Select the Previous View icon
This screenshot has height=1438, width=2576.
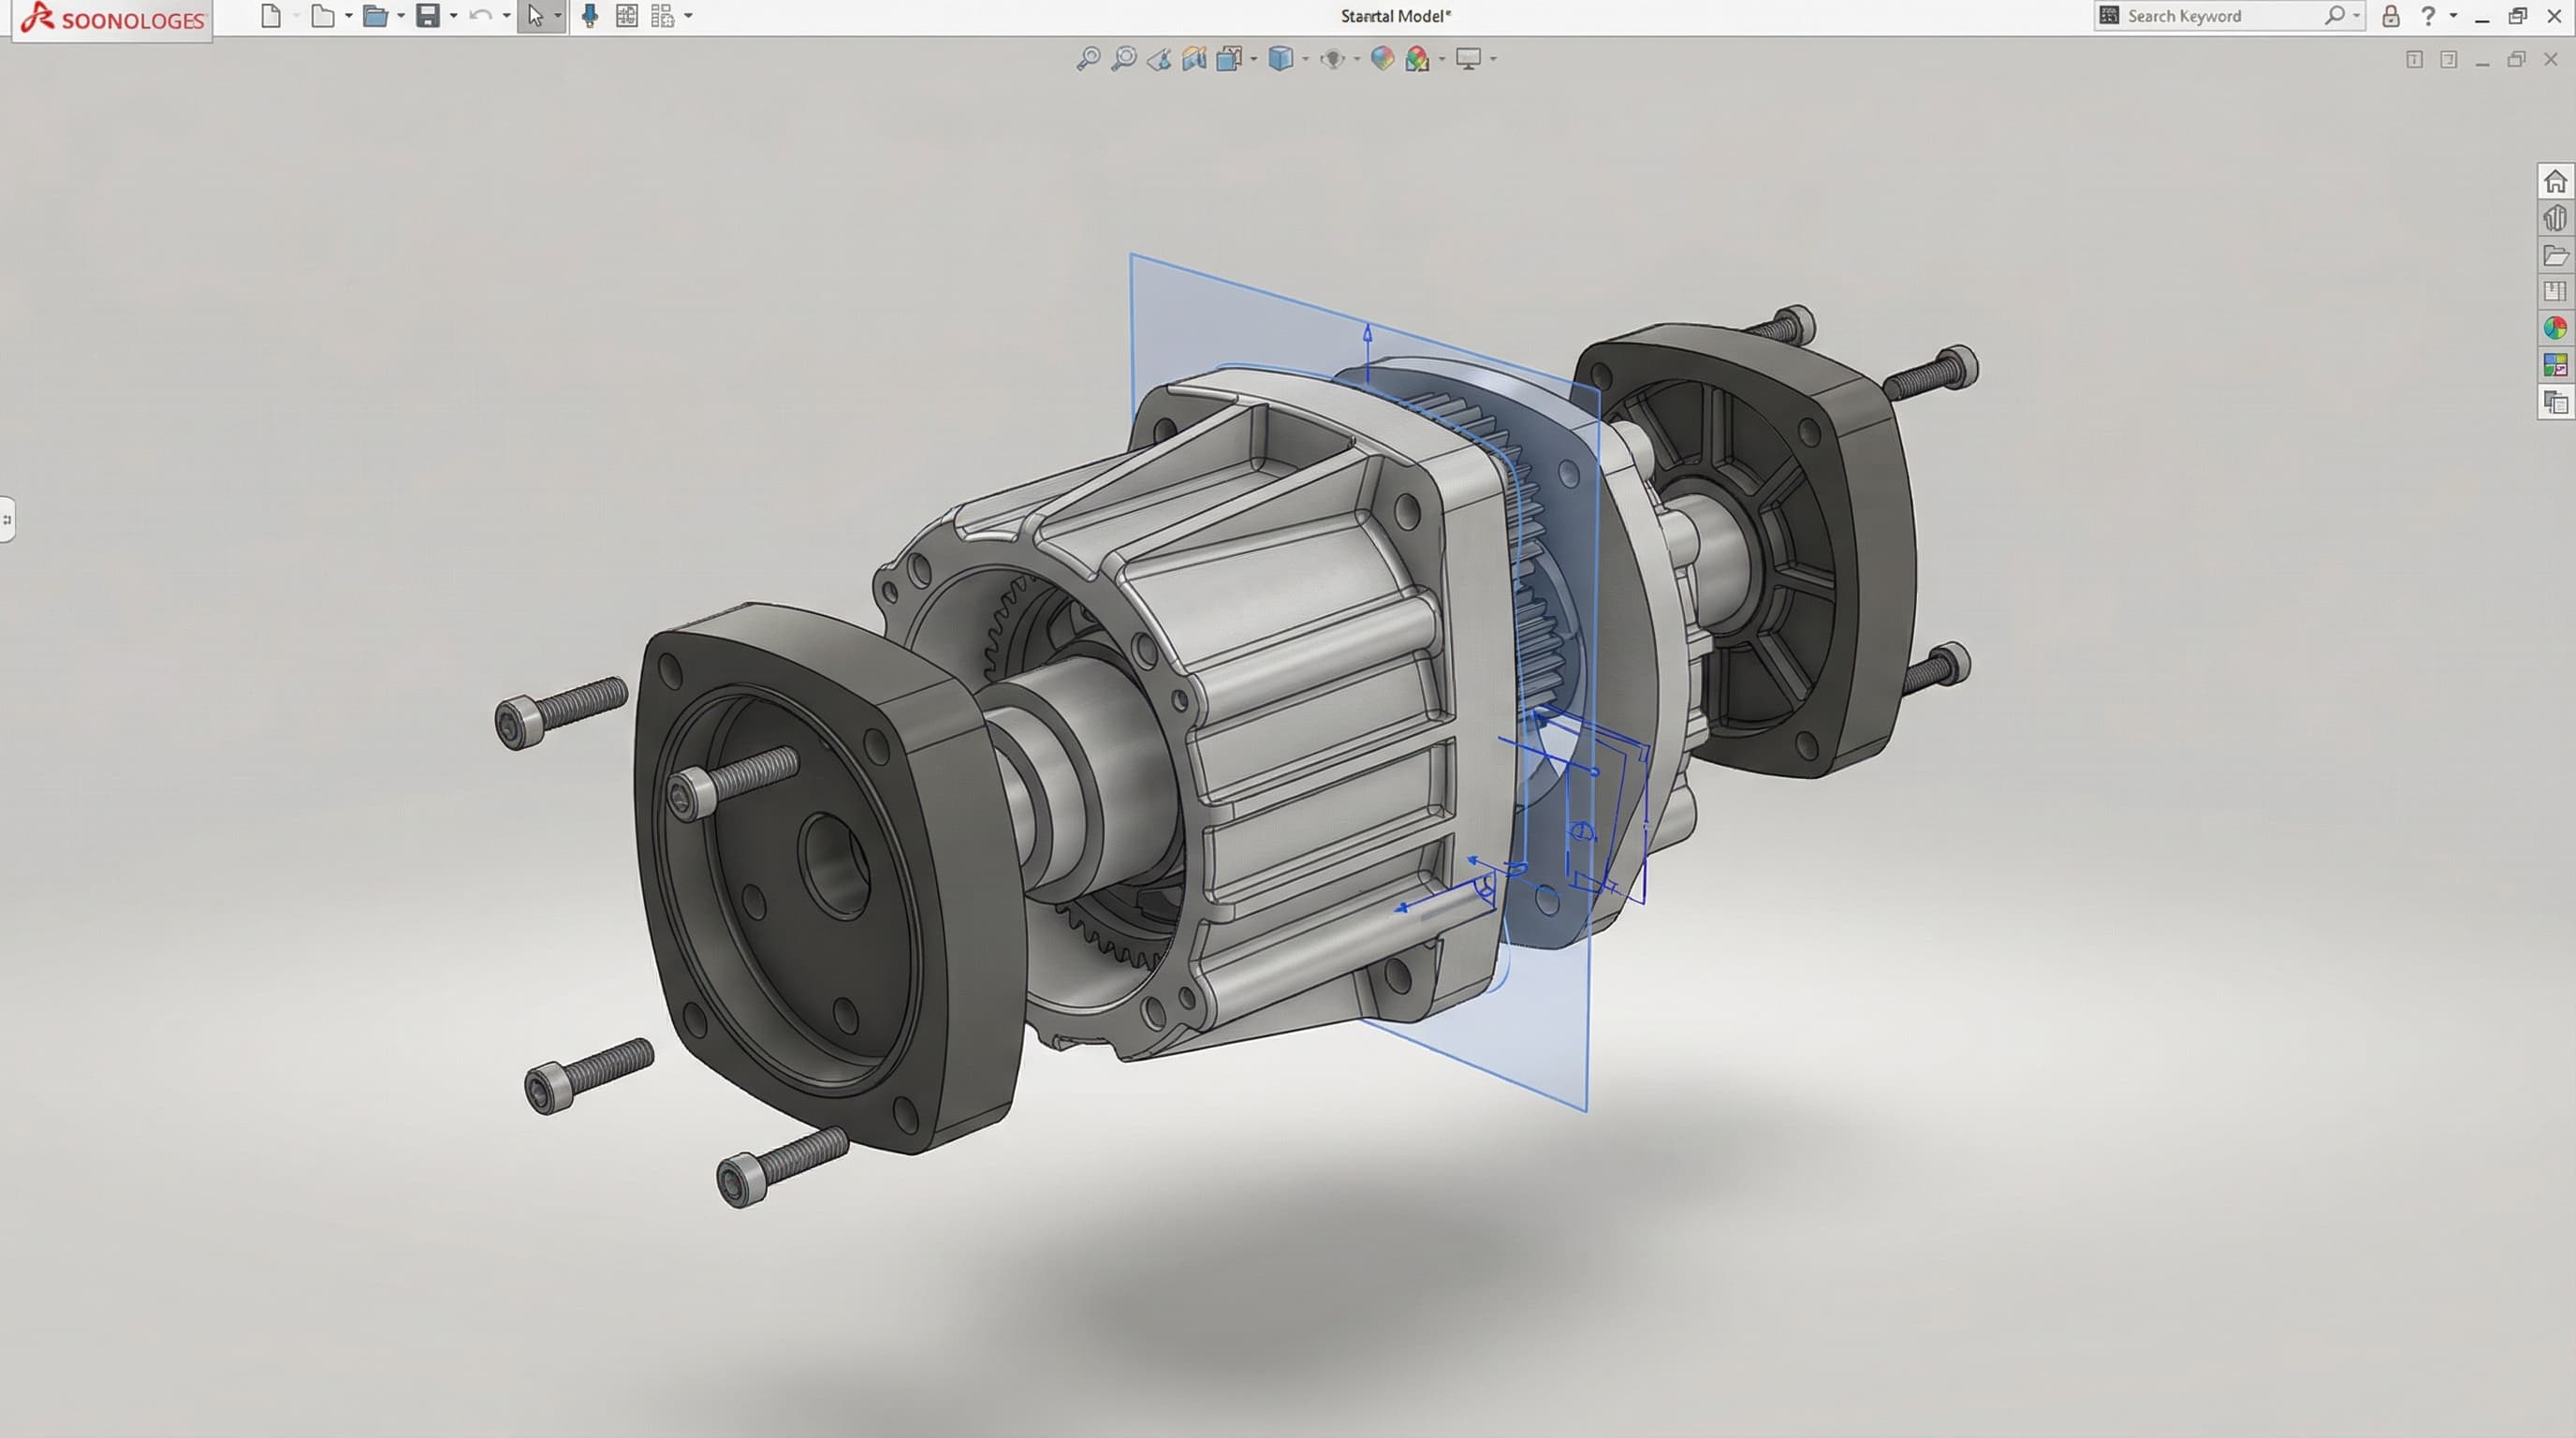1196,59
